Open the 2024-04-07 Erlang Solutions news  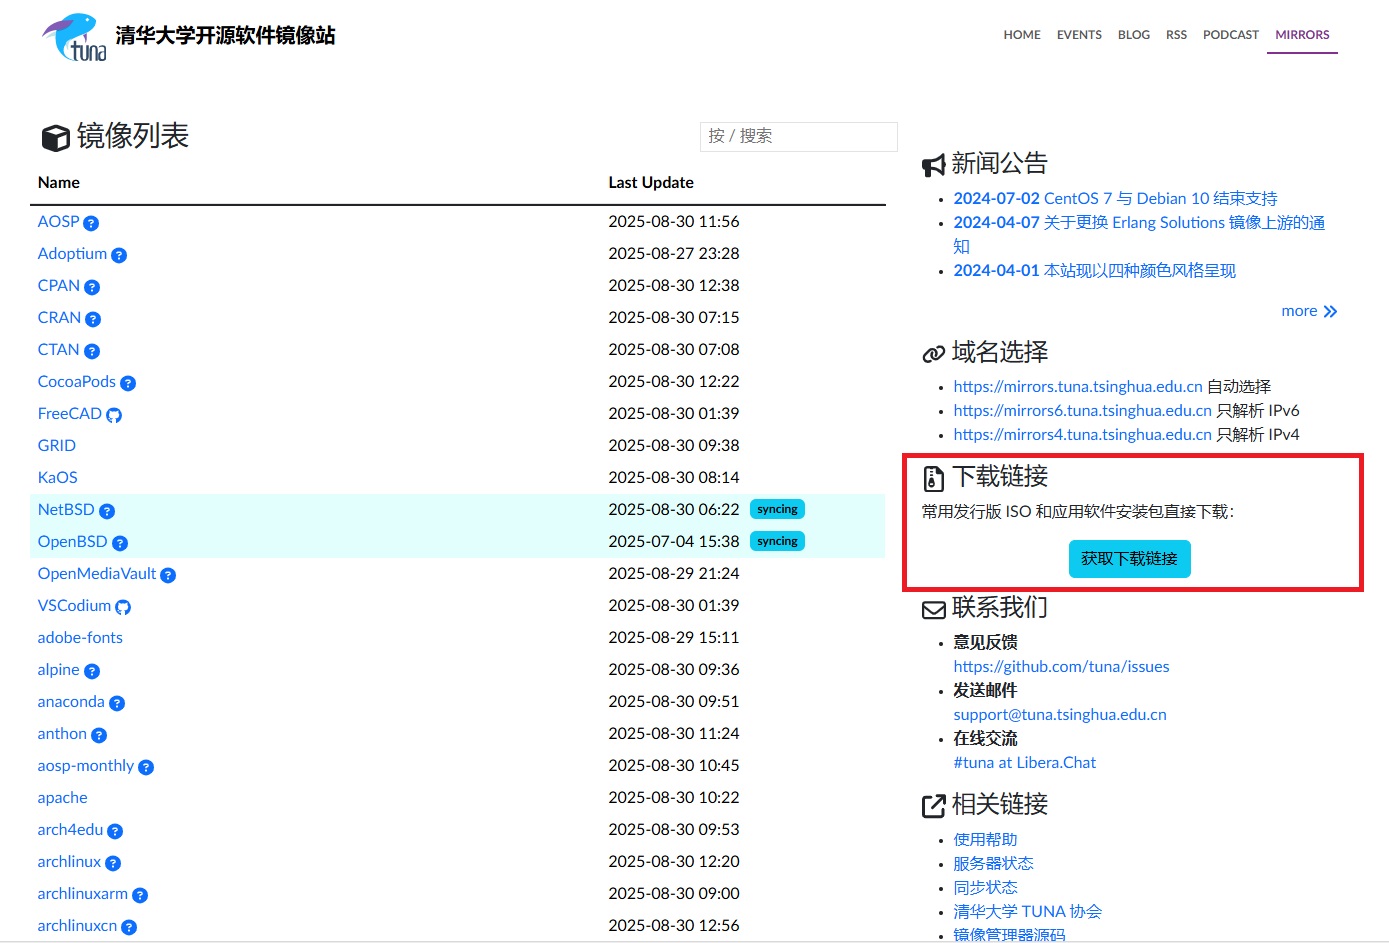(x=1139, y=234)
